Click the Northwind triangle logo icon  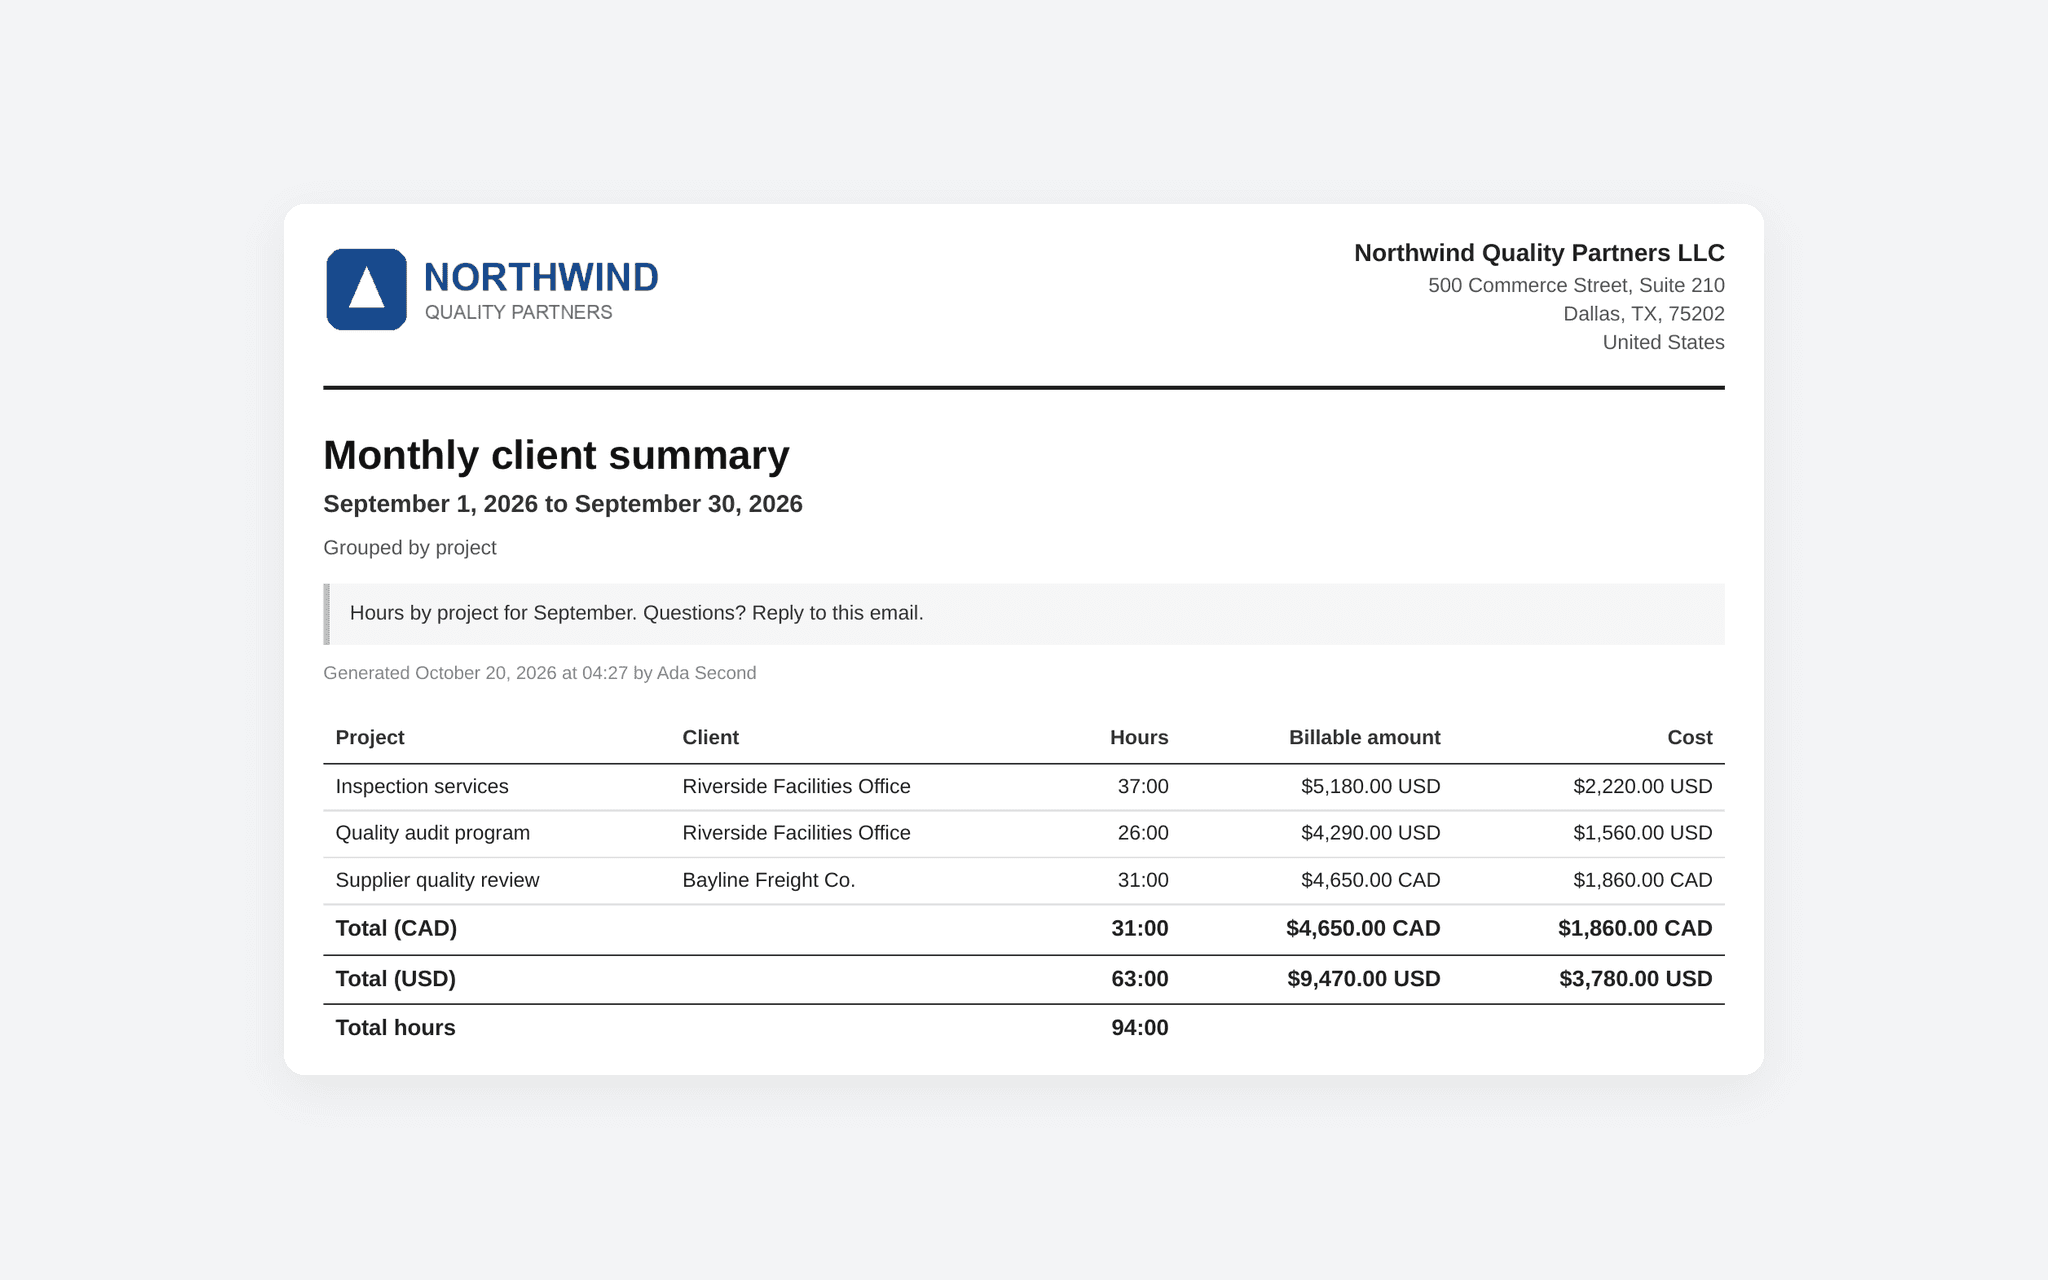click(366, 289)
